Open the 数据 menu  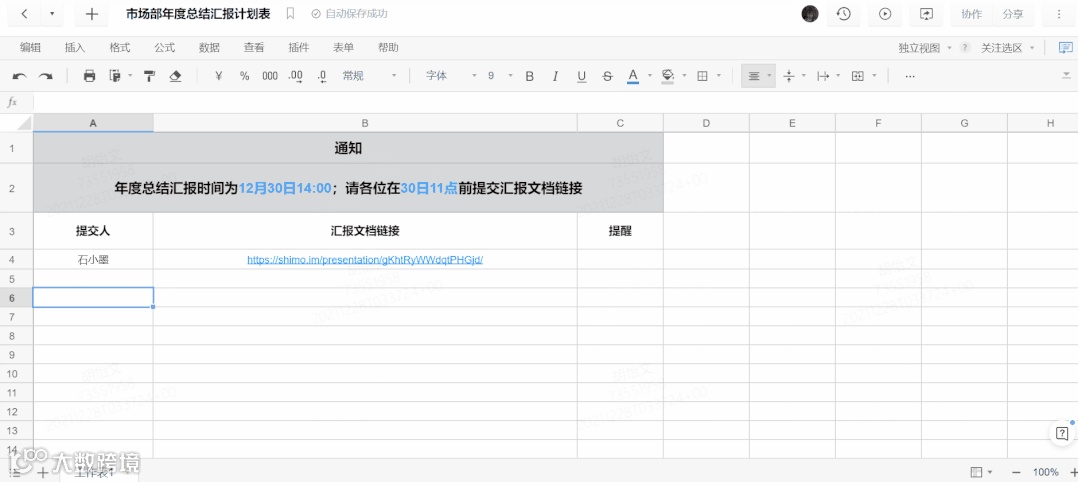coord(209,47)
